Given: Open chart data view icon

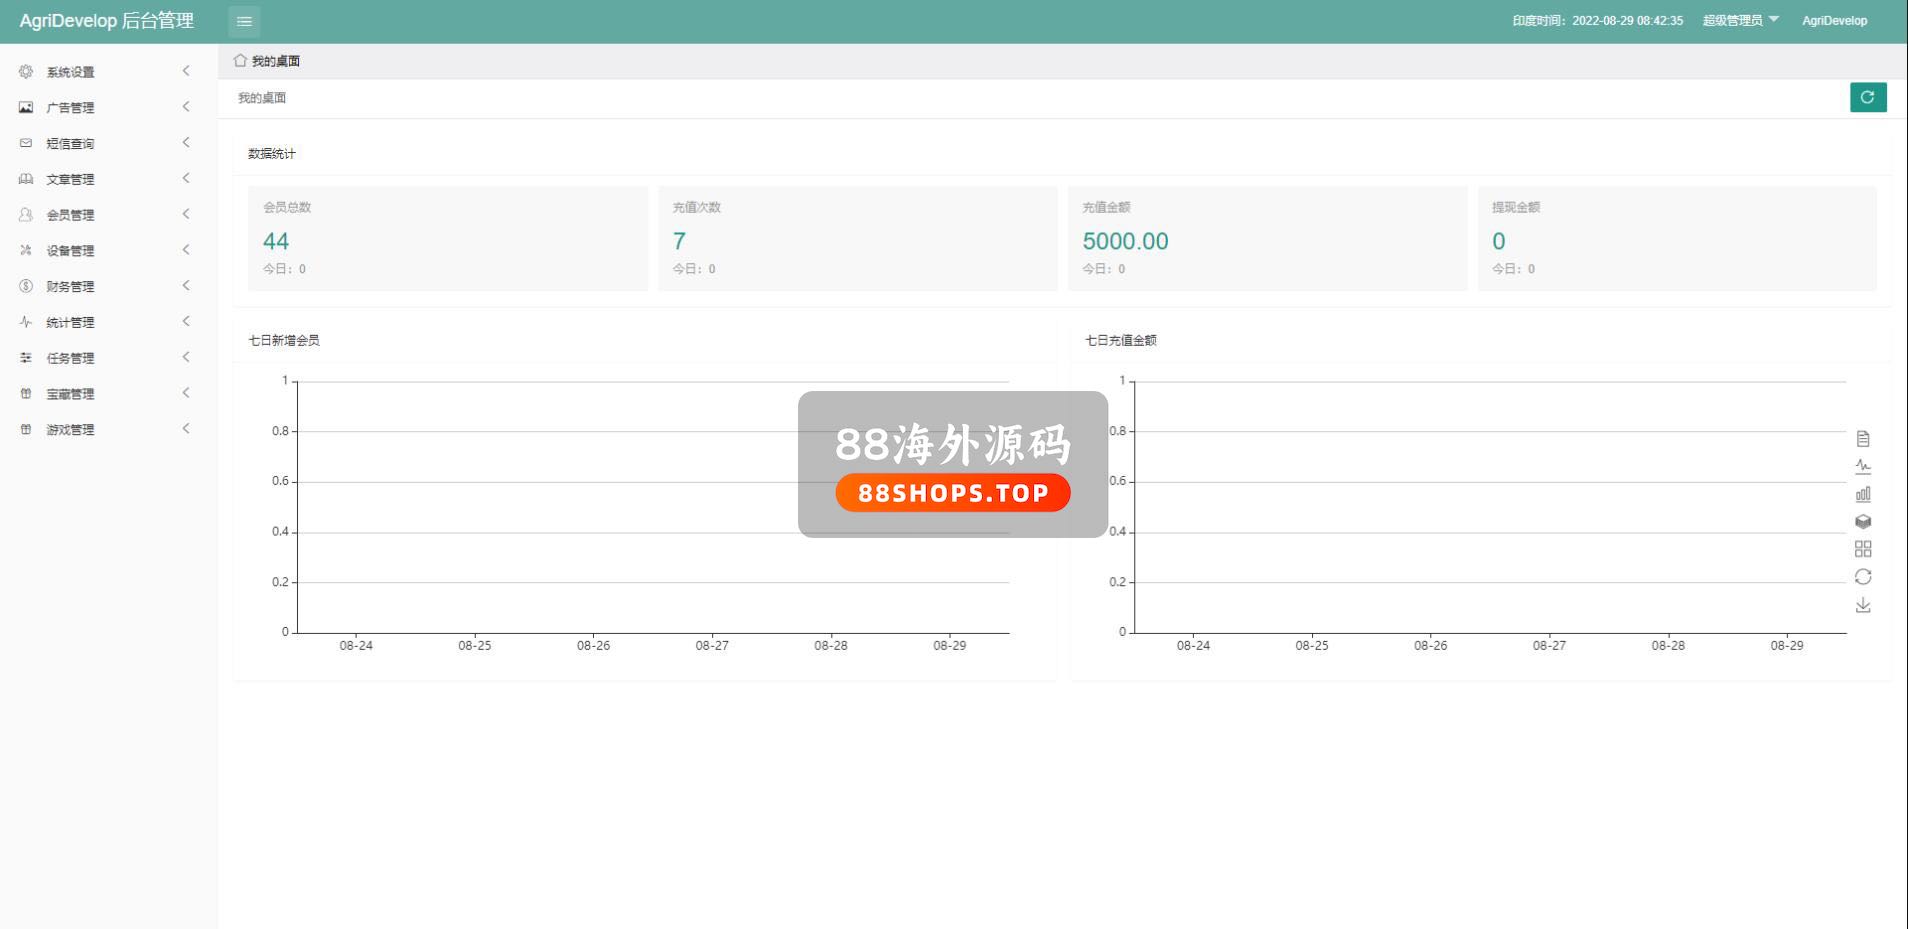Looking at the screenshot, I should pyautogui.click(x=1862, y=439).
